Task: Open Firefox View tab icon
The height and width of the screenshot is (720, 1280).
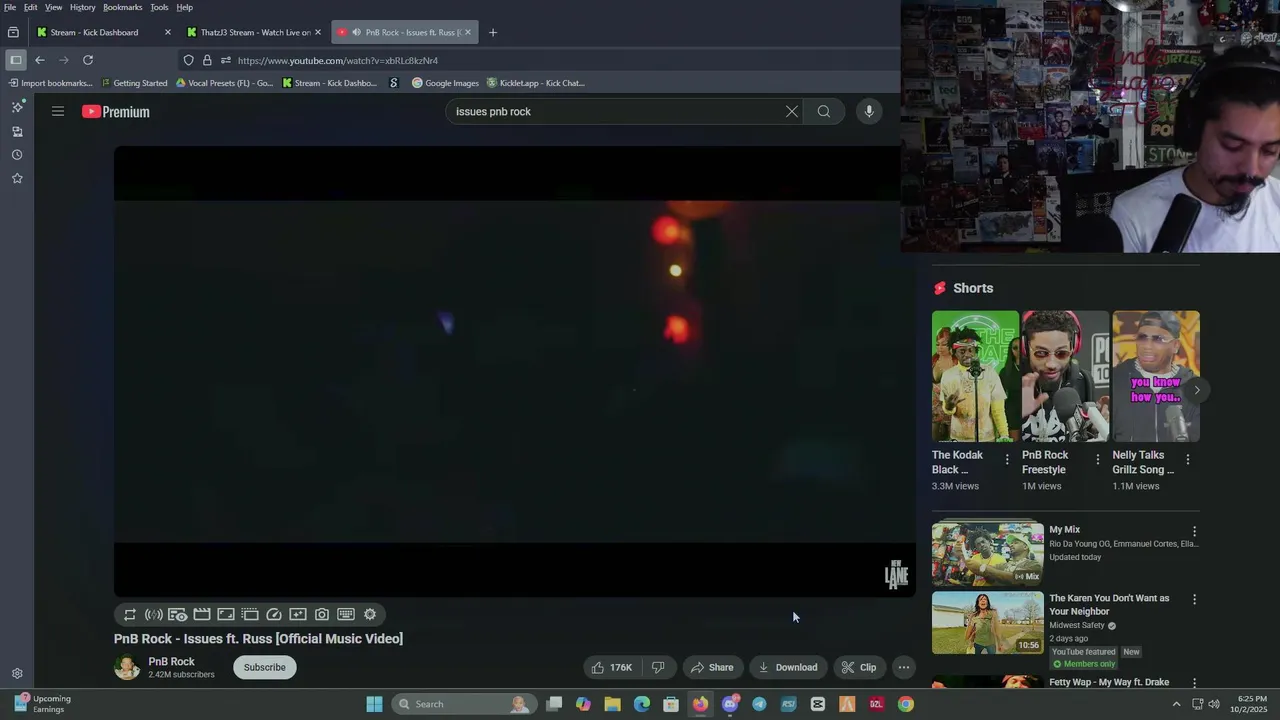Action: pos(13,32)
